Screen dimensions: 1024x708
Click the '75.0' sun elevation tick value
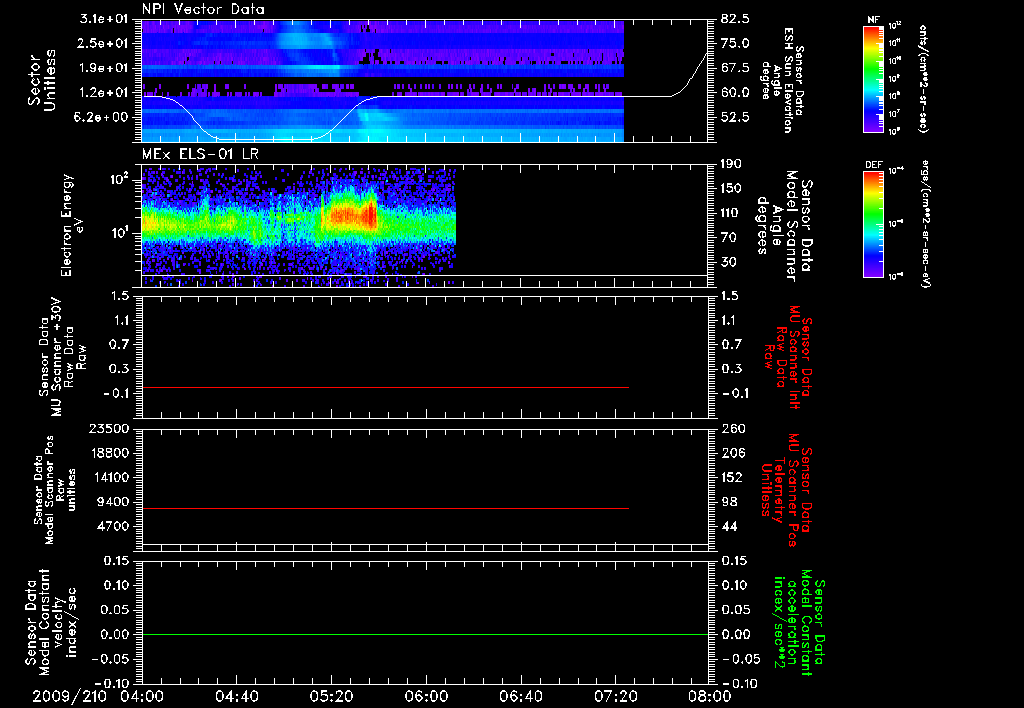tap(735, 43)
